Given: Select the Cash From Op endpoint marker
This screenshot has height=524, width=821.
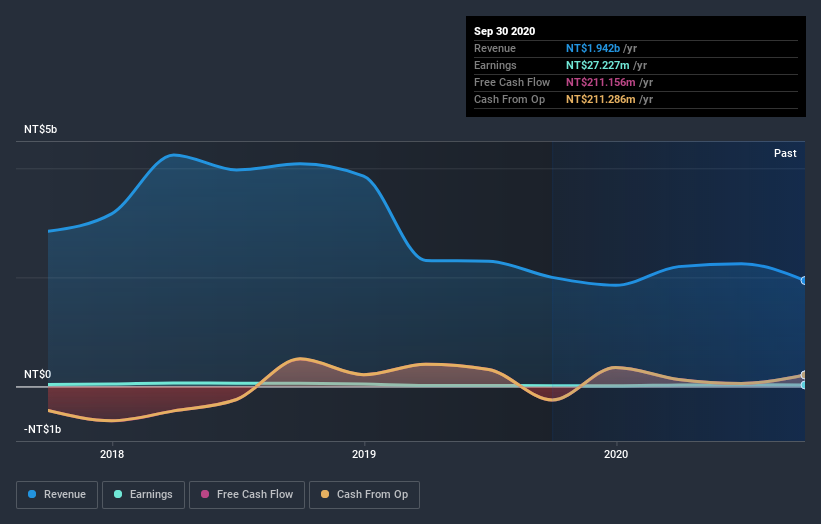Looking at the screenshot, I should point(804,375).
